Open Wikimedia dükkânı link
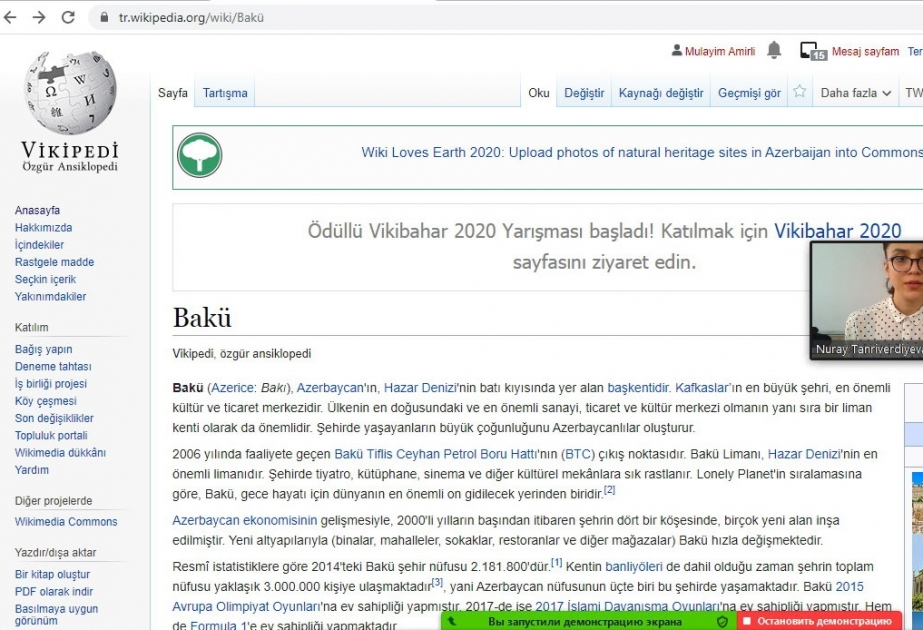The width and height of the screenshot is (923, 630). pos(60,452)
